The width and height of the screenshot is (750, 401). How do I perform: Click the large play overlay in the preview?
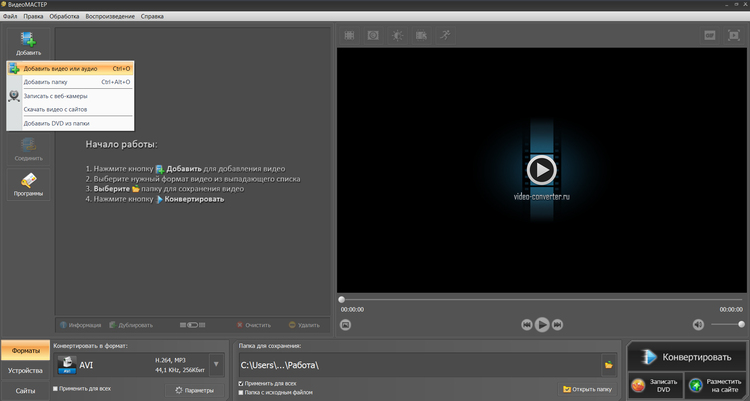coord(541,170)
